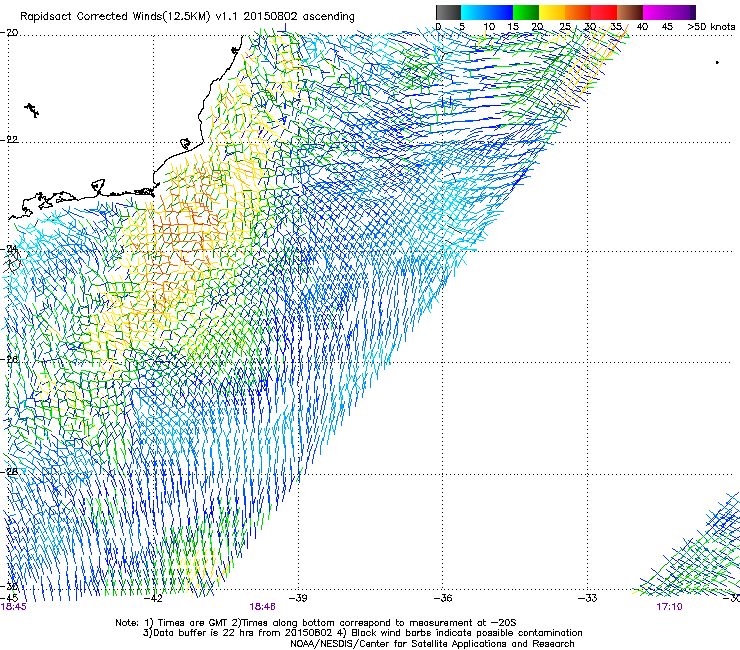Click the orange 25-30 knots legend segment
The width and height of the screenshot is (740, 650).
(578, 12)
